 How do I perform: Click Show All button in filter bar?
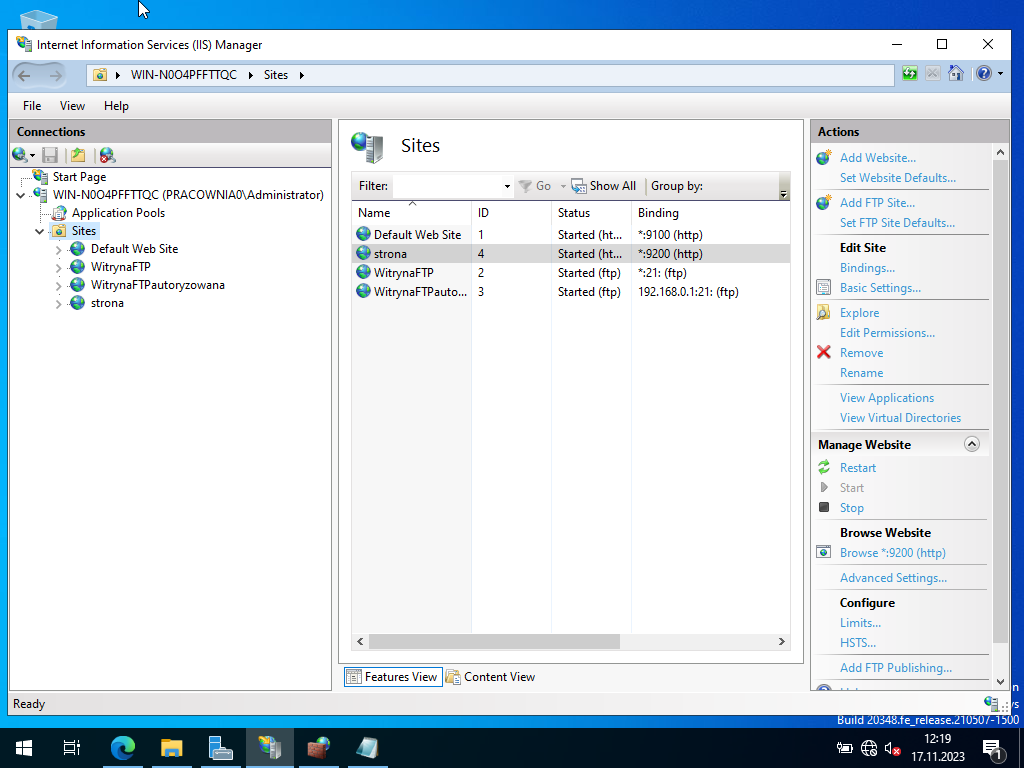click(603, 186)
